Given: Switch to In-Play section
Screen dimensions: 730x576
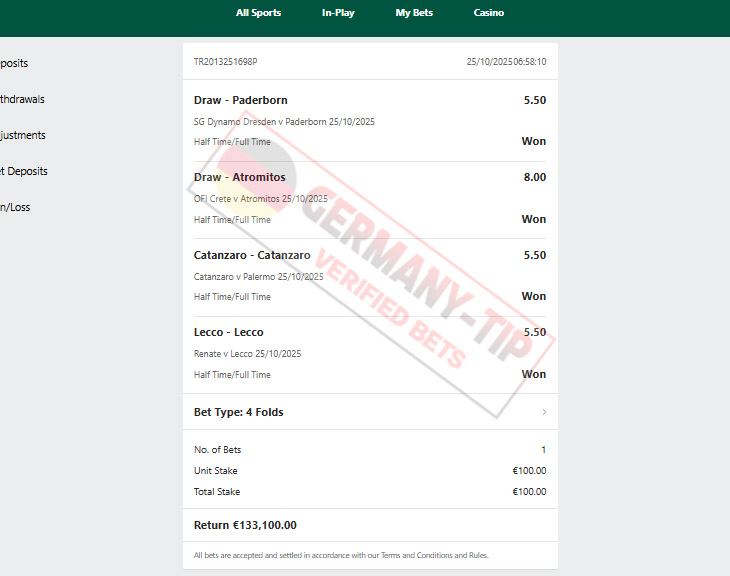Looking at the screenshot, I should click(338, 13).
